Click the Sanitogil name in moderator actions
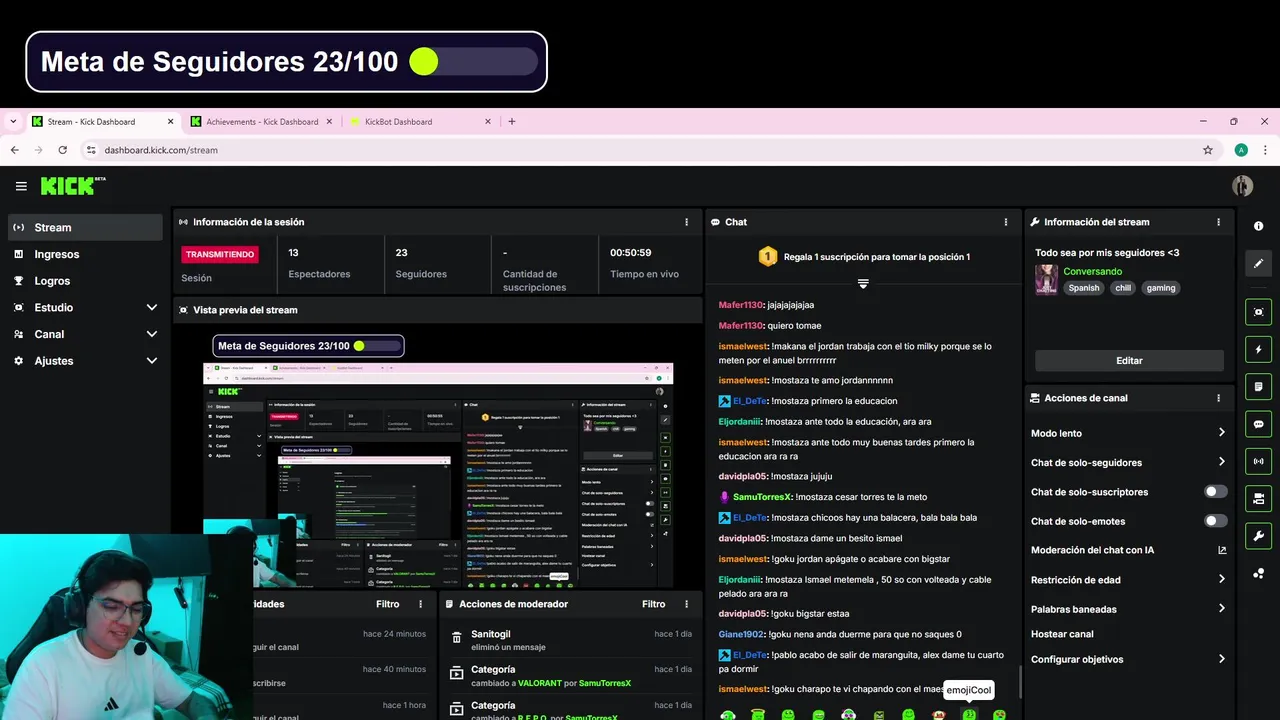The image size is (1280, 720). tap(491, 634)
